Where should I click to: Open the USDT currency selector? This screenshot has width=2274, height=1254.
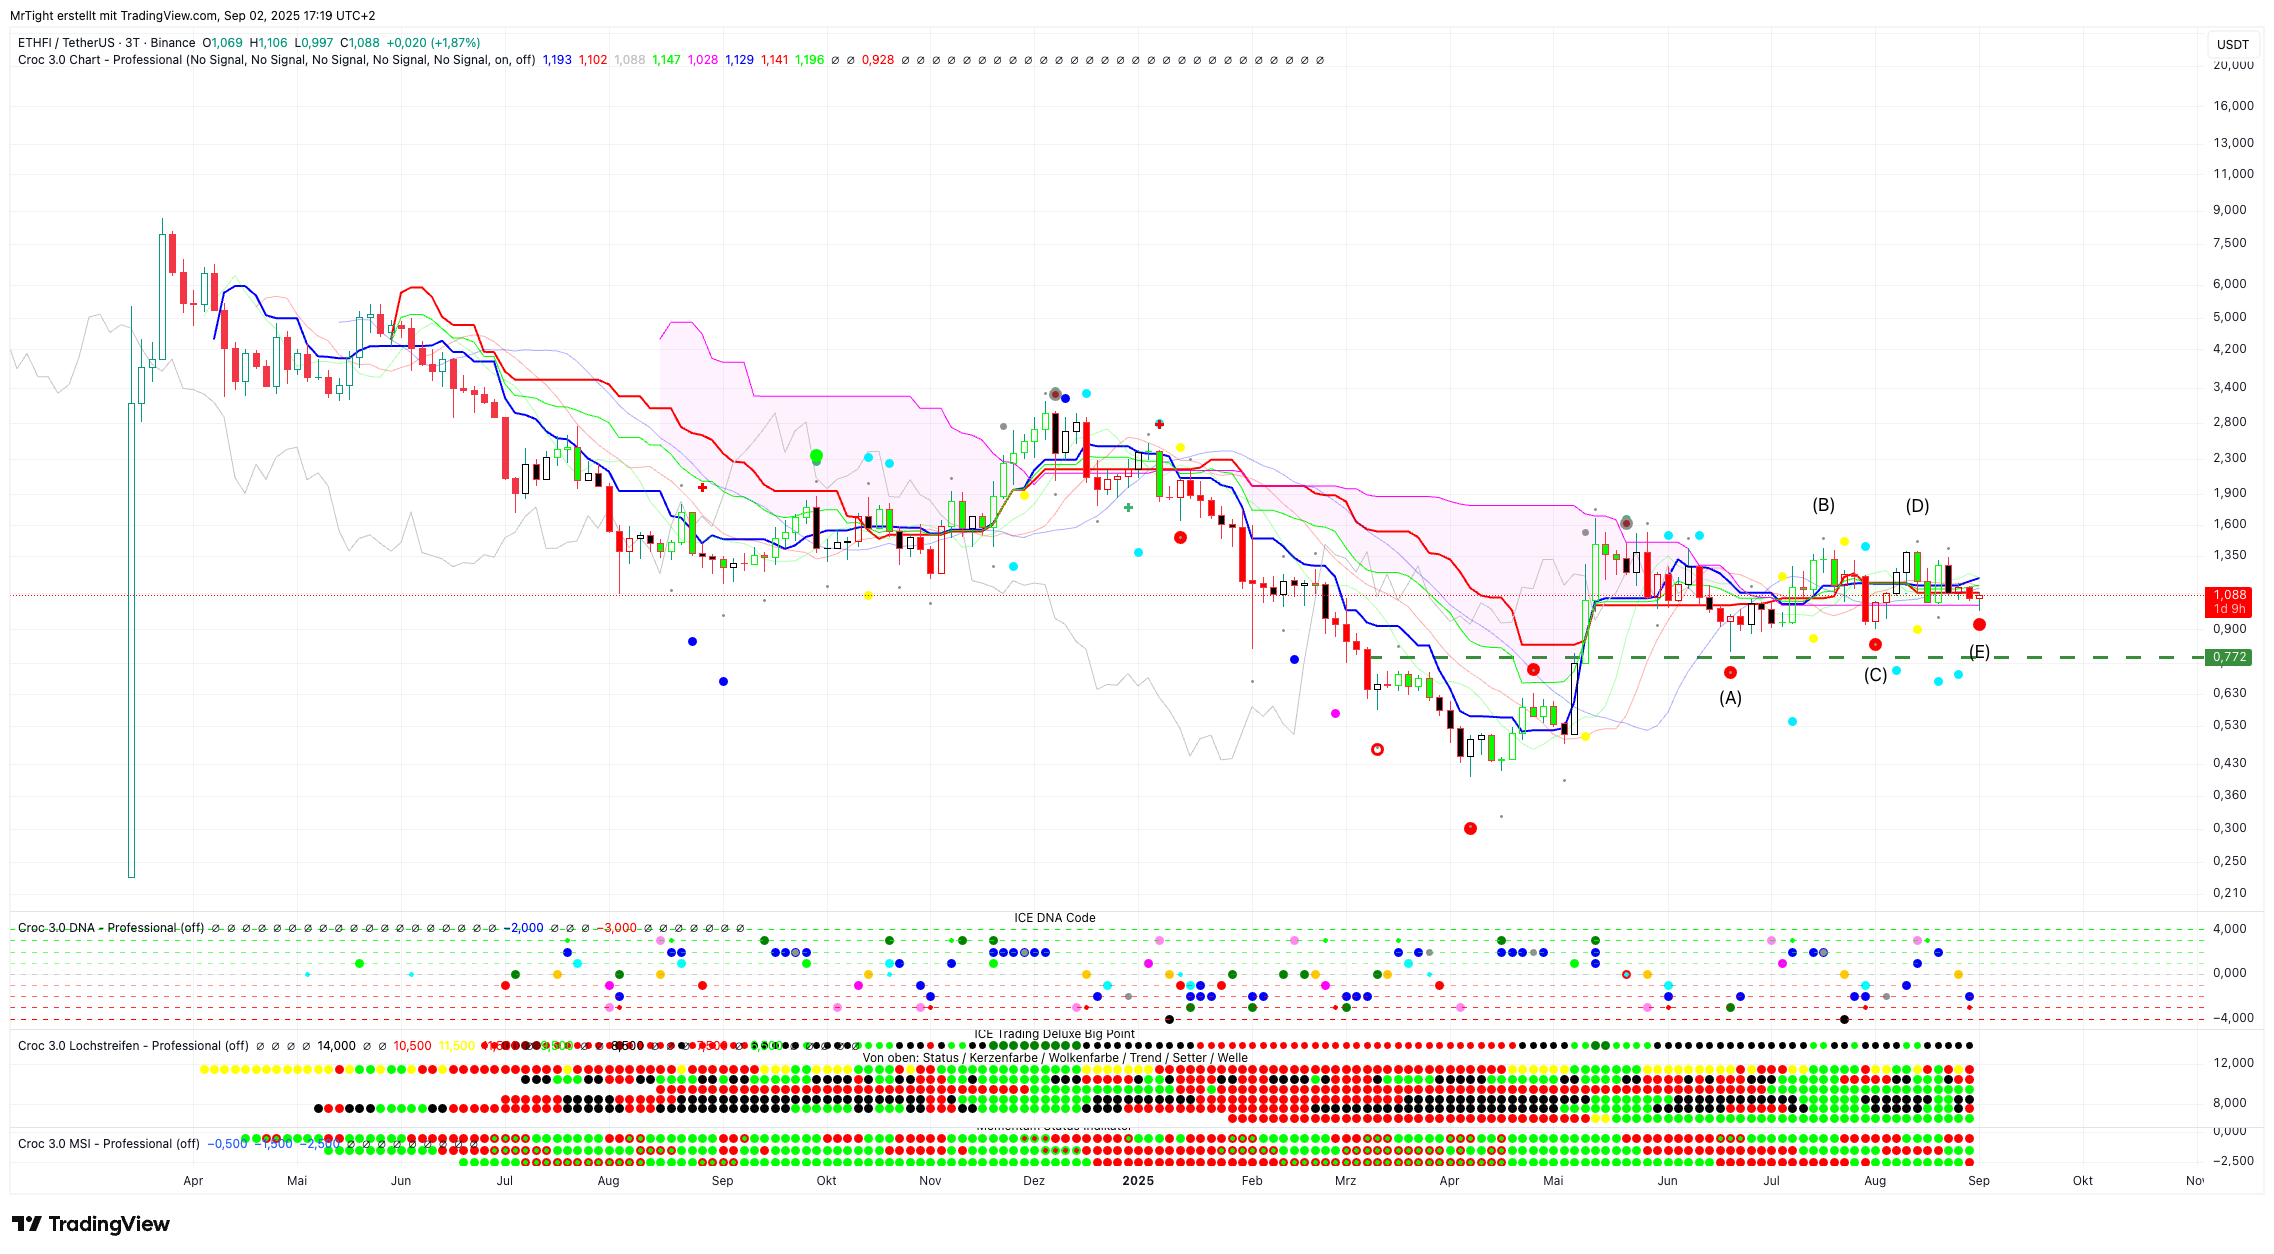click(x=2232, y=44)
